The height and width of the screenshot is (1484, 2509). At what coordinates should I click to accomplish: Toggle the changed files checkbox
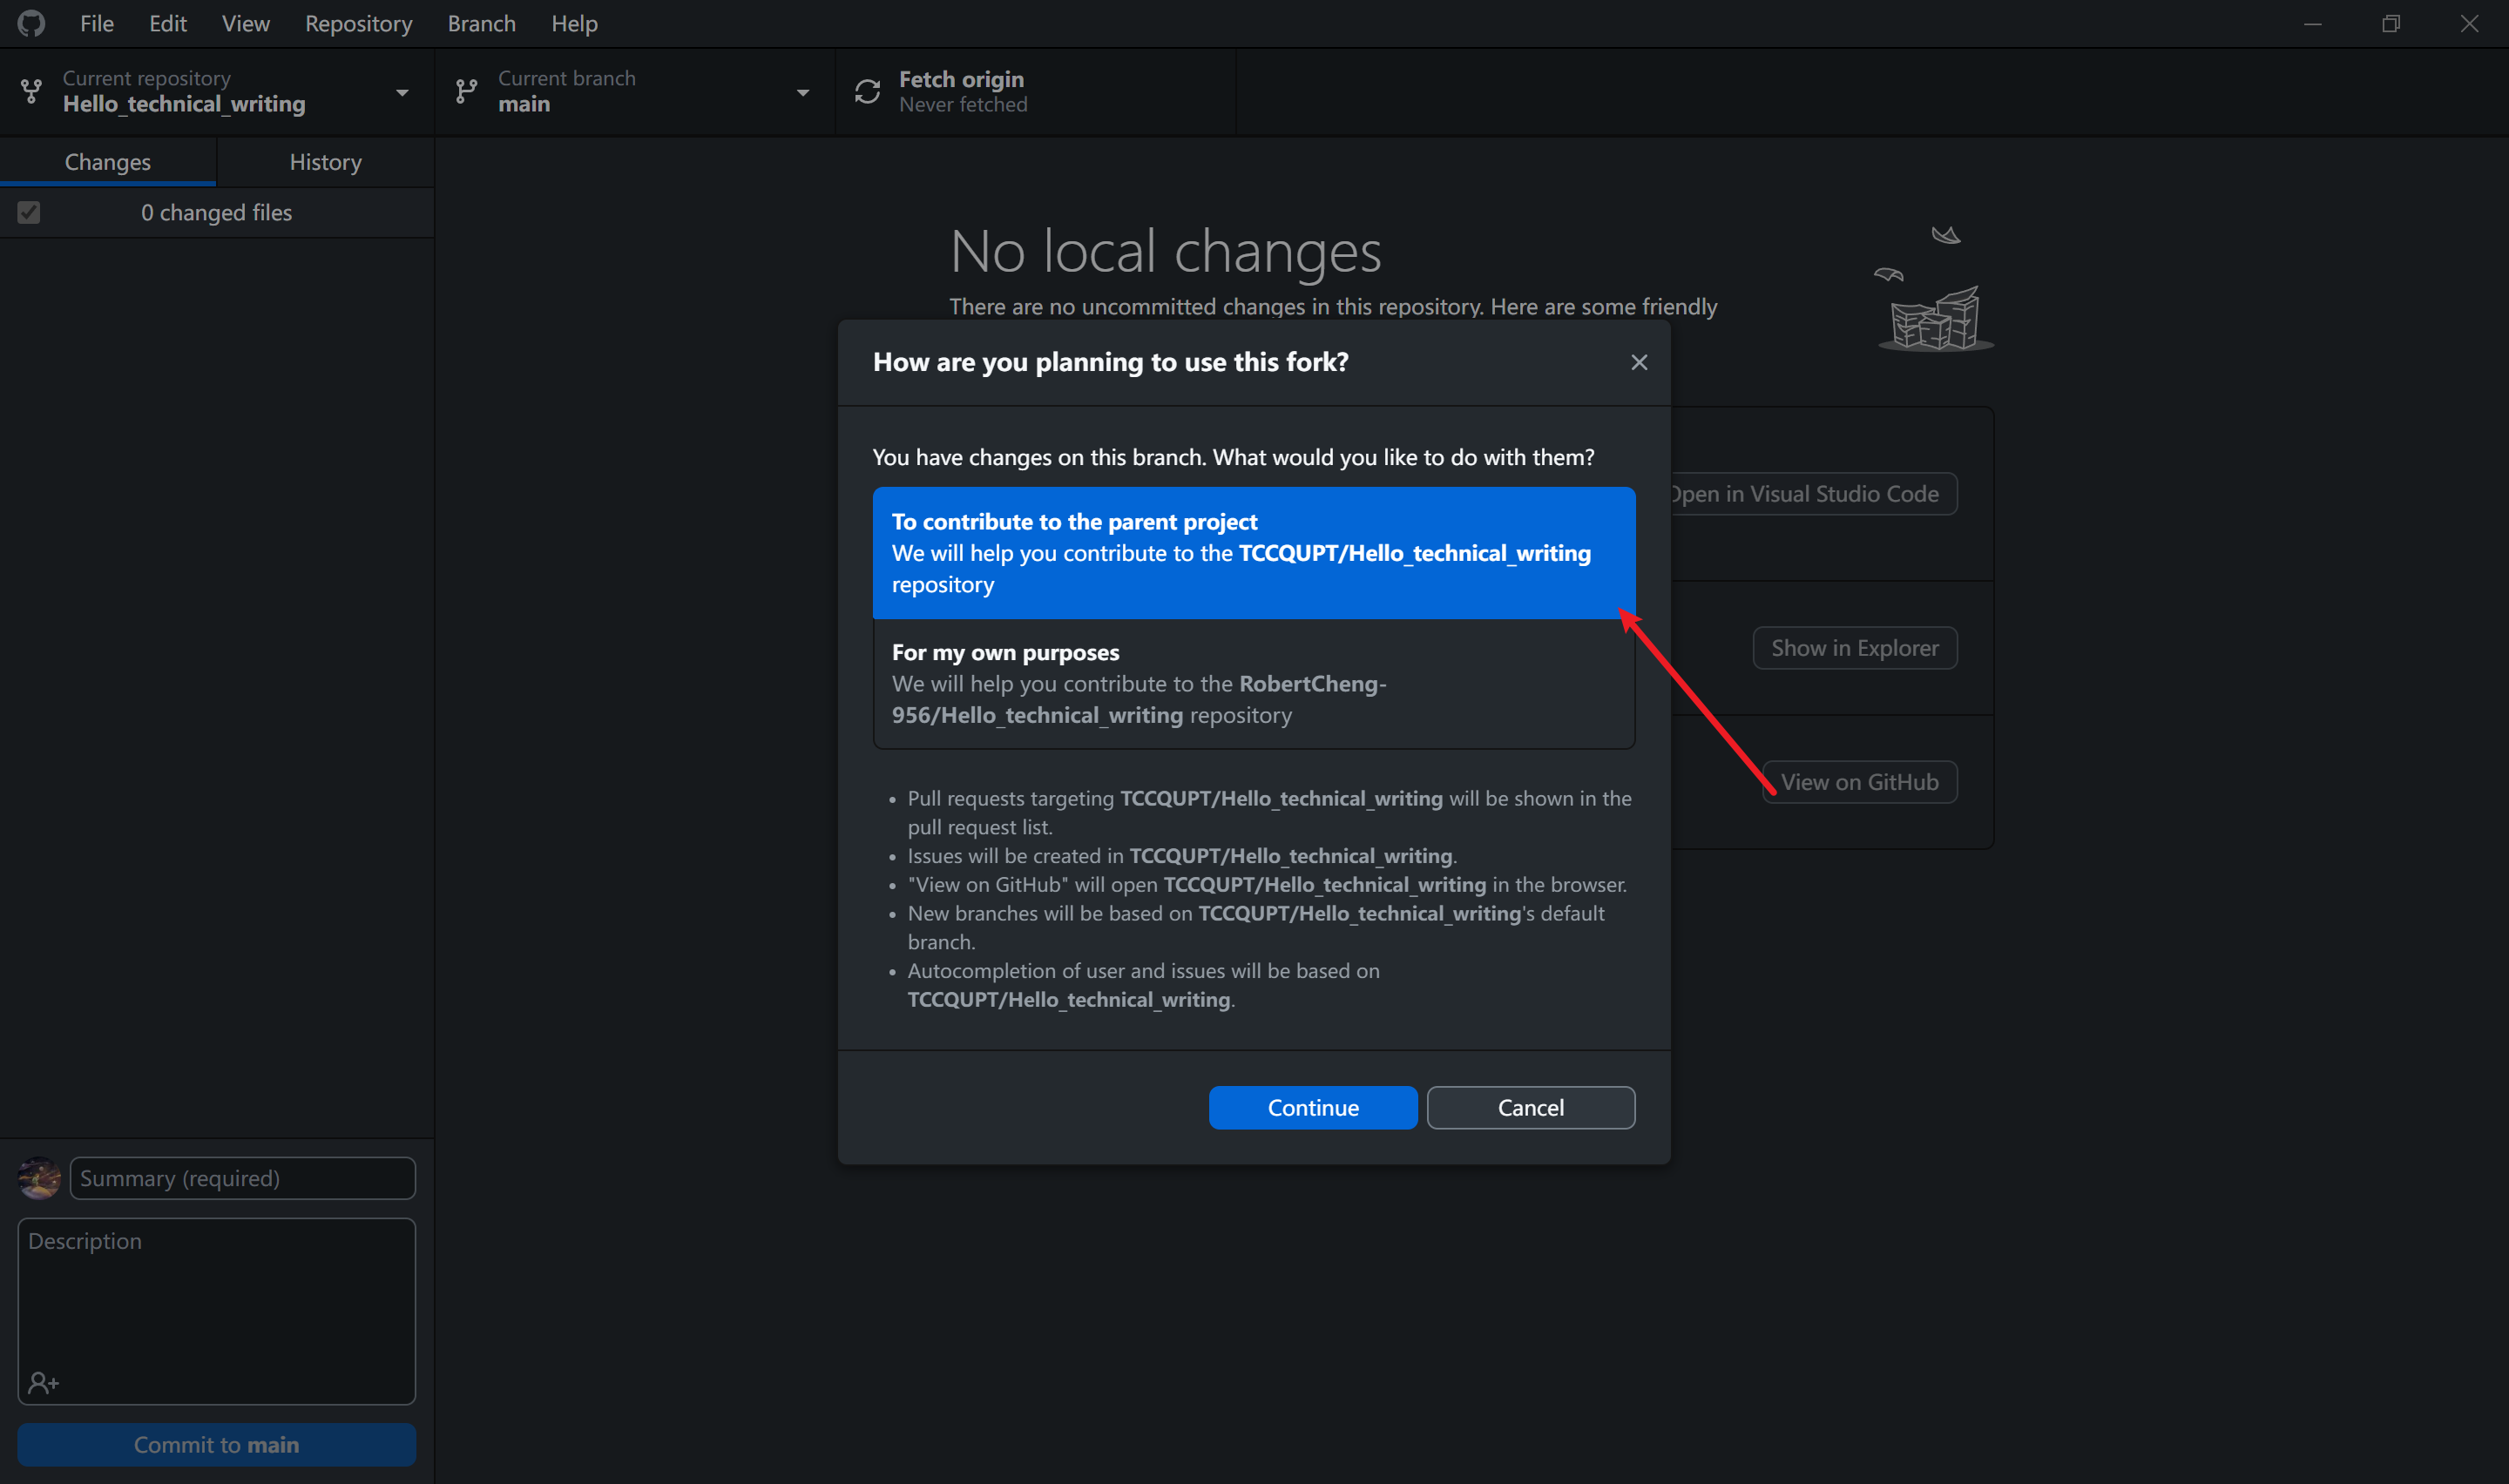[x=29, y=212]
